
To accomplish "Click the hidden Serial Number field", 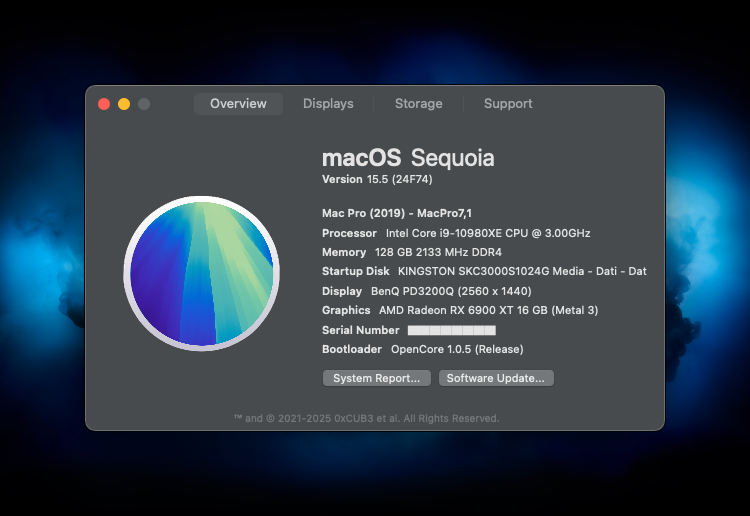I will point(452,330).
